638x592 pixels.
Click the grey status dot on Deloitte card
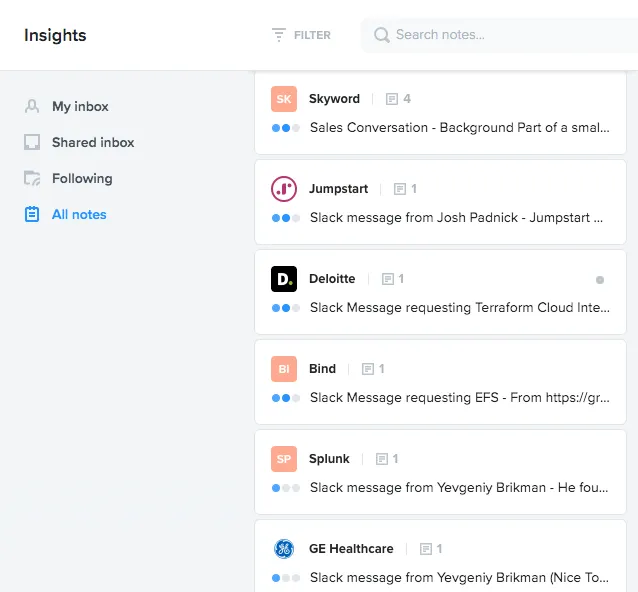pyautogui.click(x=600, y=280)
